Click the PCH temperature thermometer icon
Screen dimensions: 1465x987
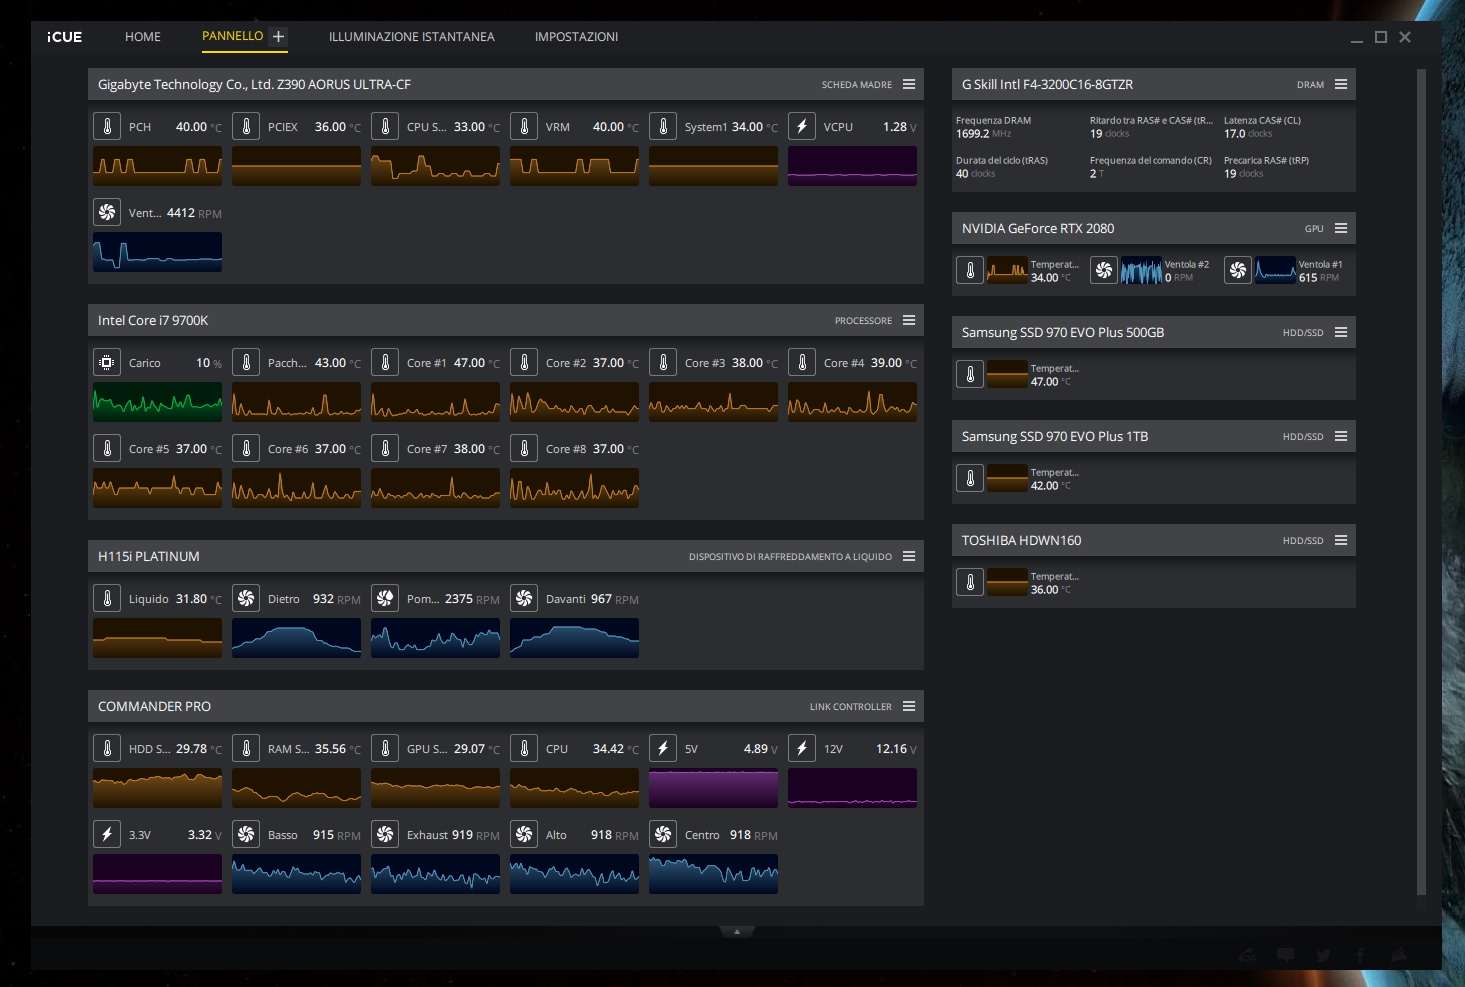click(107, 126)
